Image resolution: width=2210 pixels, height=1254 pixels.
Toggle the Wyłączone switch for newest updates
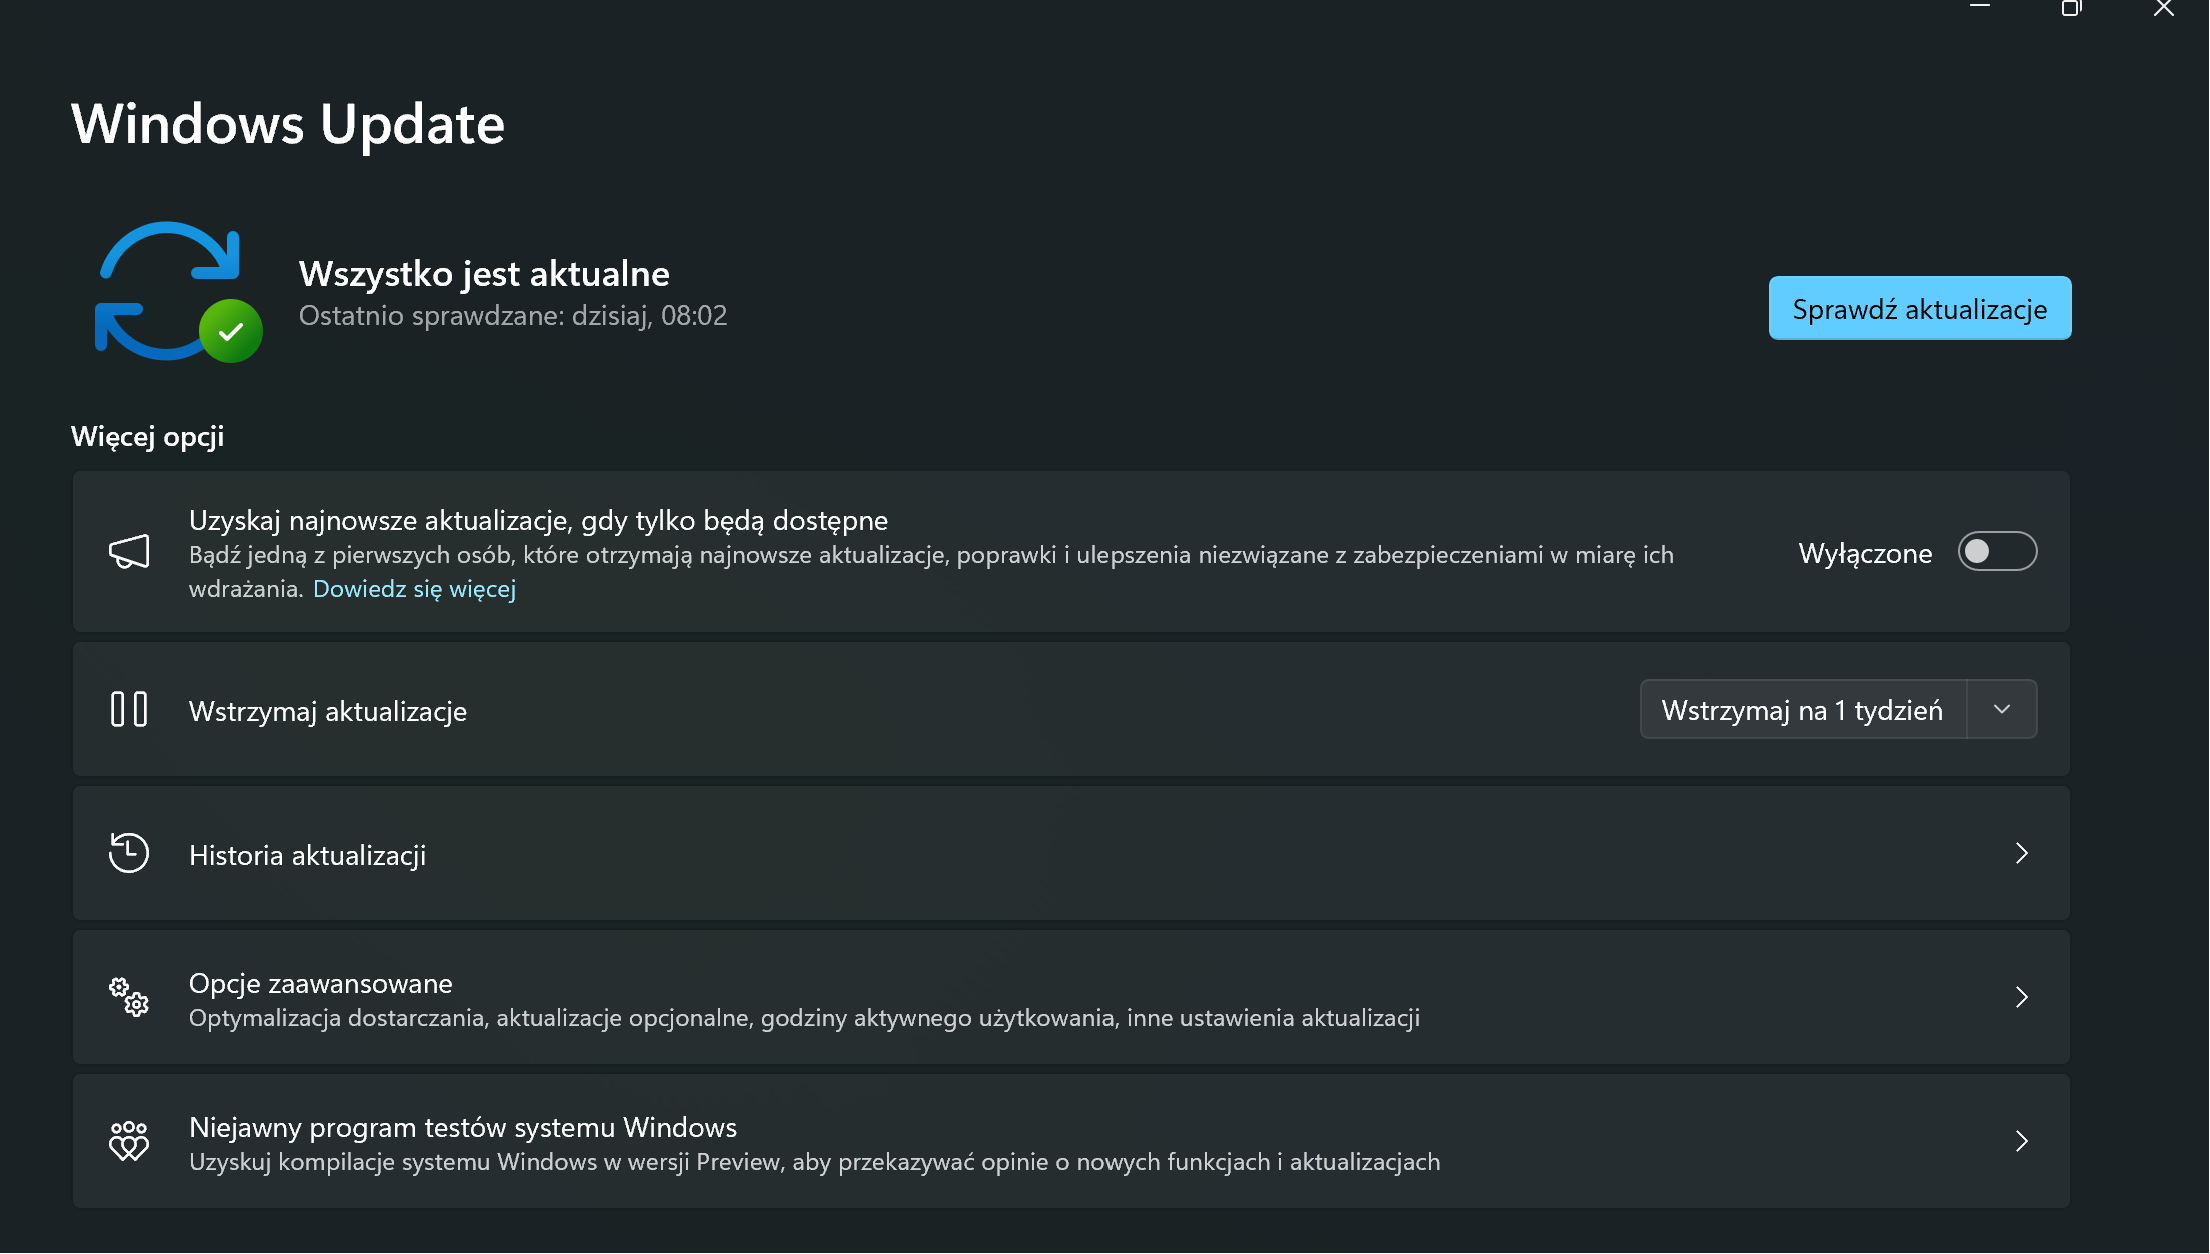click(x=1997, y=551)
